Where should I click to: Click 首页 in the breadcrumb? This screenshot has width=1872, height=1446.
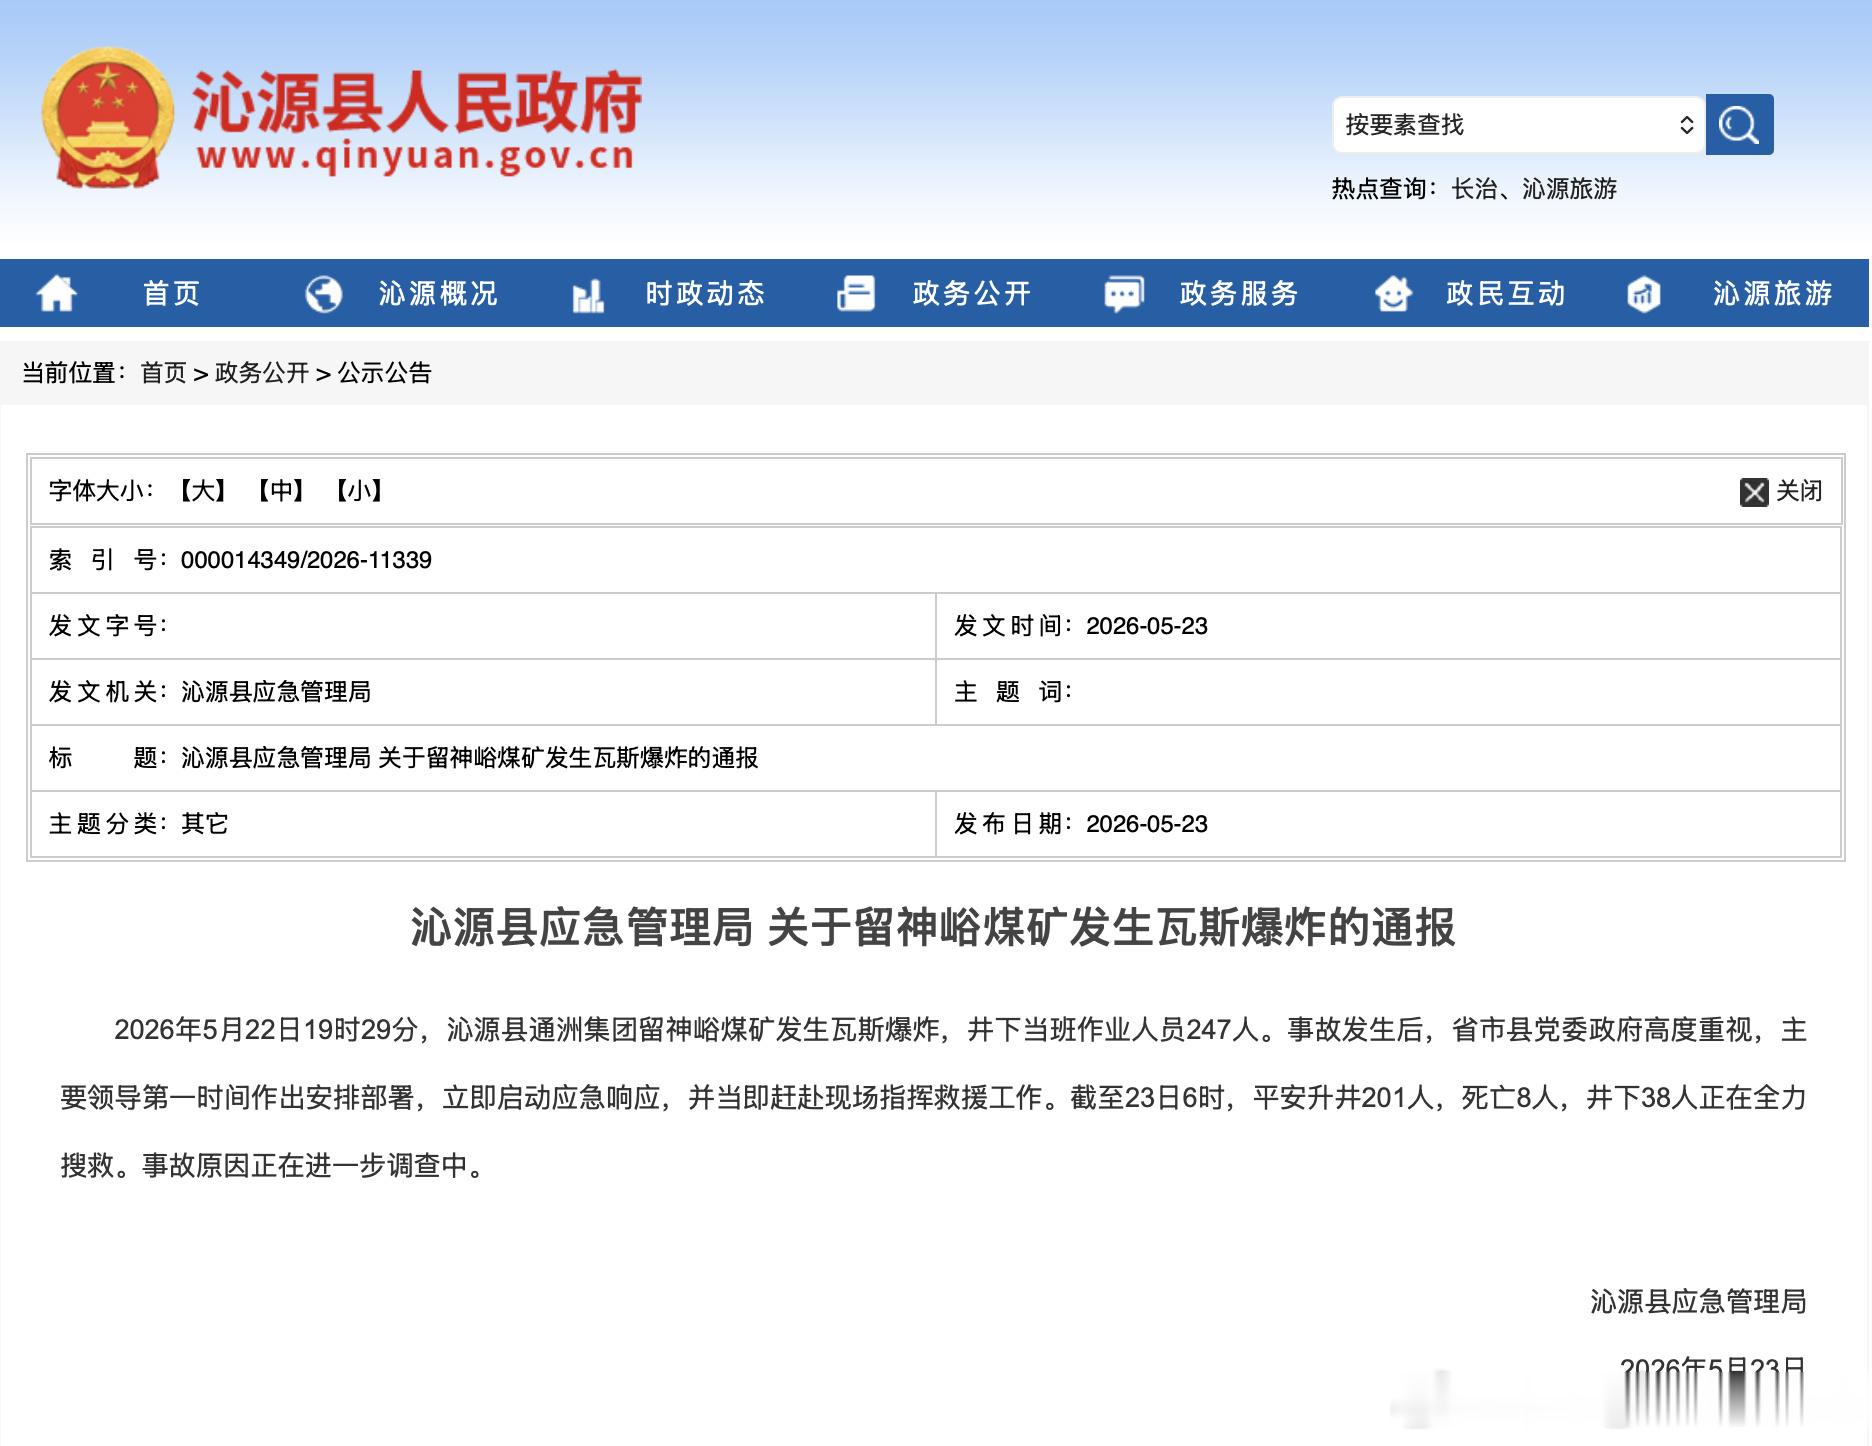tap(164, 373)
